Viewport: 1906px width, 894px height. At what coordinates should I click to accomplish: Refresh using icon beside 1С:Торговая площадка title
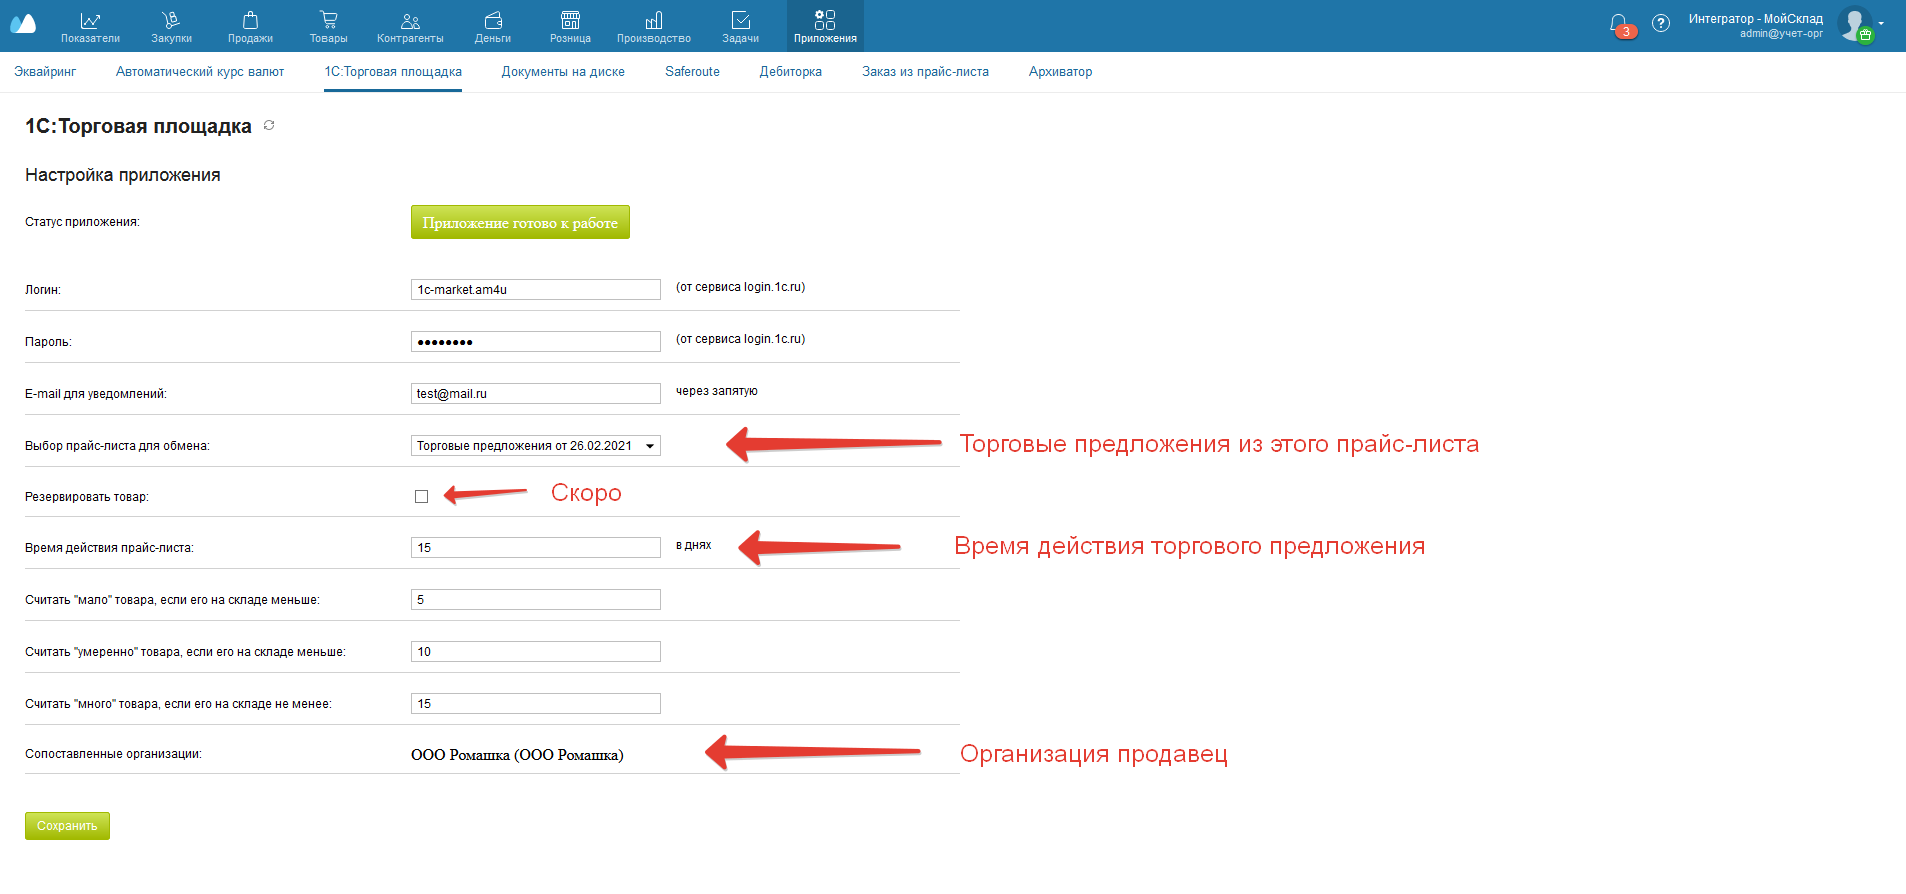[269, 125]
